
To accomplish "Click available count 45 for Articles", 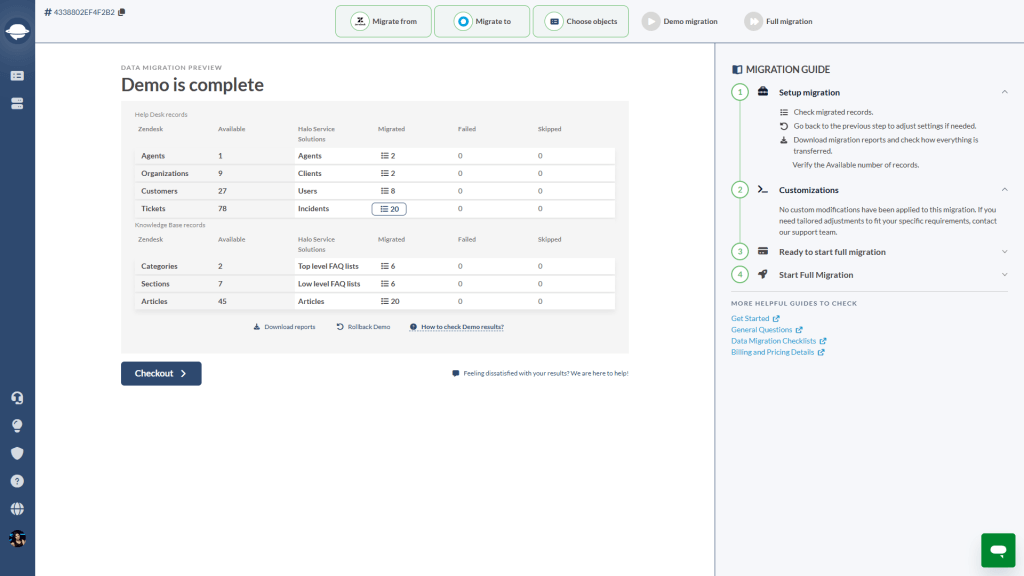I will point(222,302).
